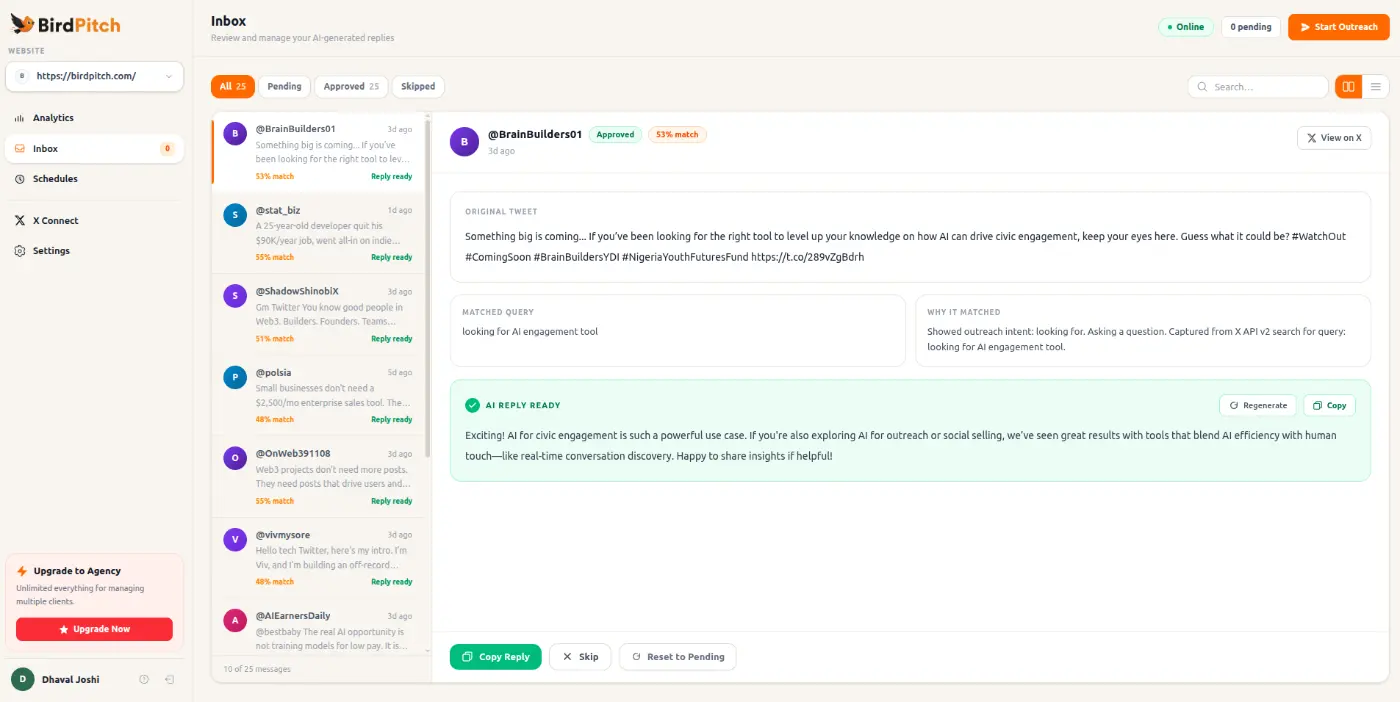The width and height of the screenshot is (1400, 702).
Task: Click the message list scrollbar
Action: coord(428,287)
